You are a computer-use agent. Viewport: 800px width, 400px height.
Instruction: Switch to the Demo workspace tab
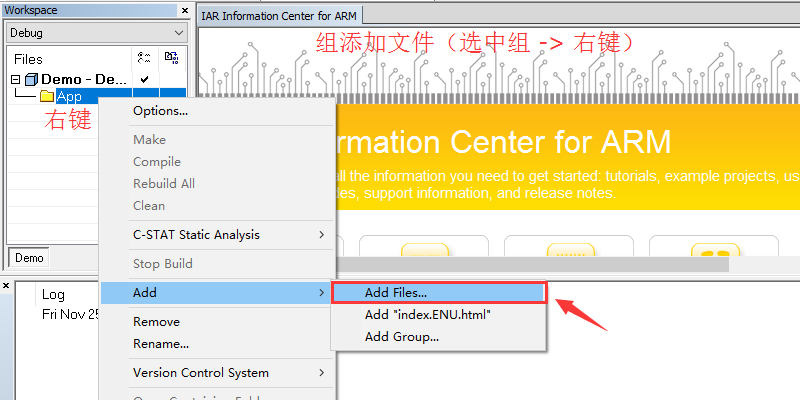tap(29, 258)
